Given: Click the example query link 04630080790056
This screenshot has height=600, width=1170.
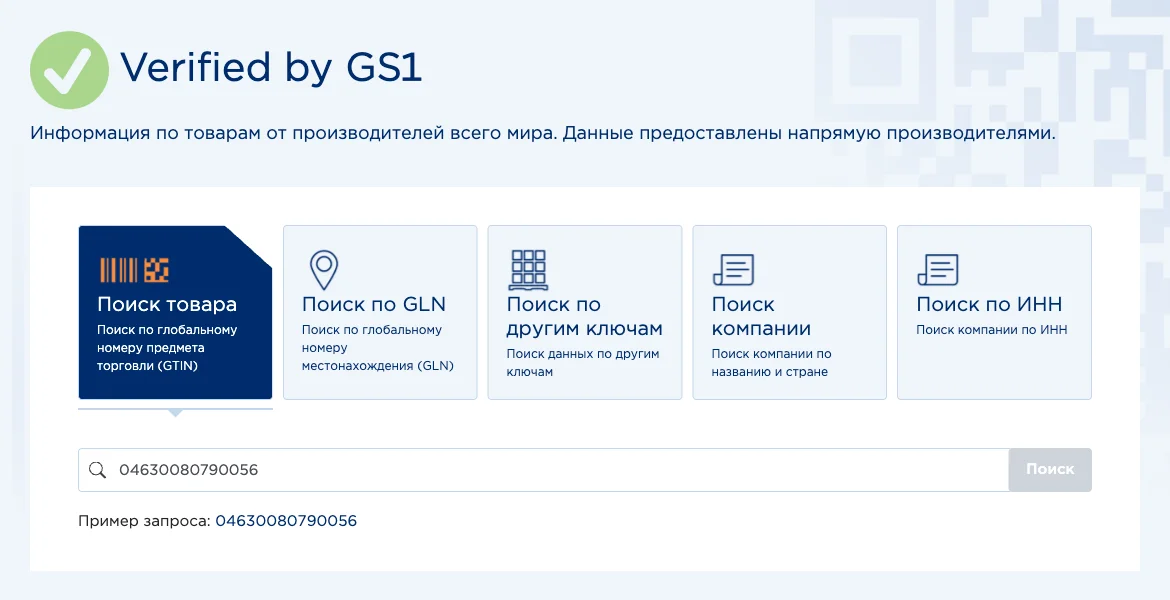Looking at the screenshot, I should point(286,521).
